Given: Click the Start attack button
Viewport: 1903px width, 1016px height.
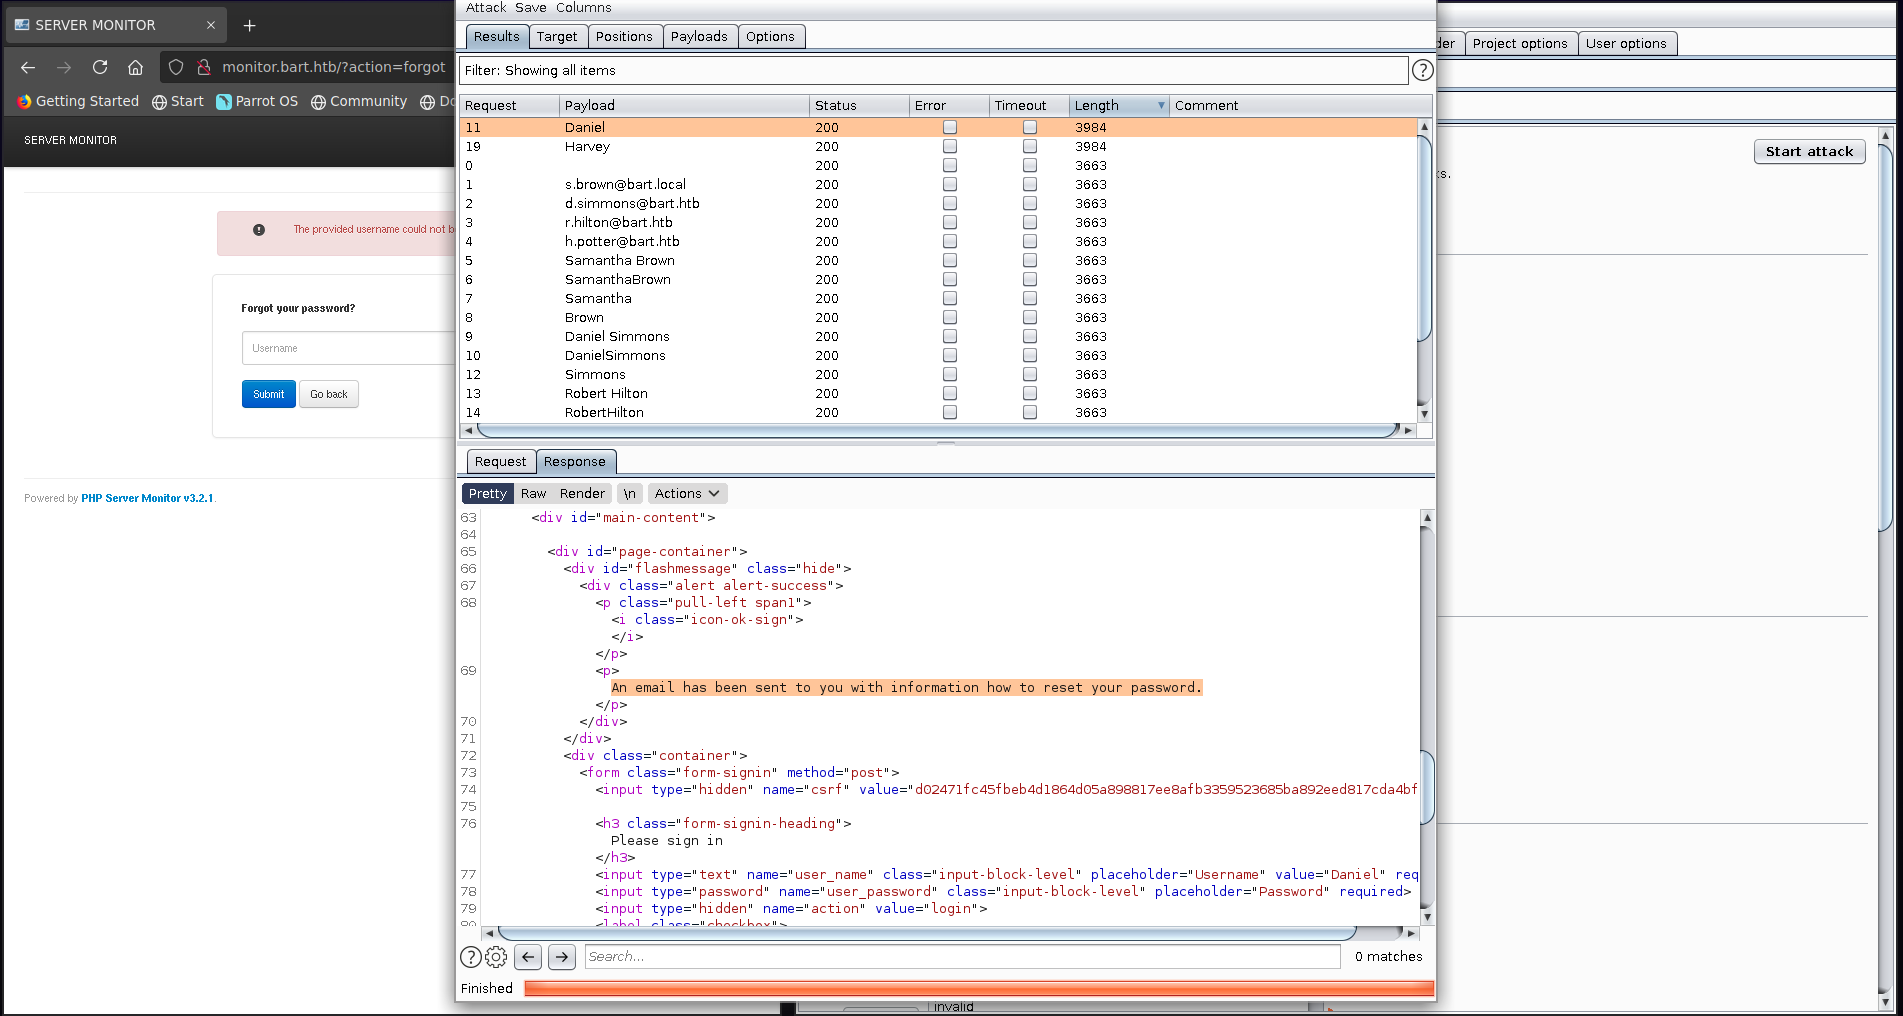Looking at the screenshot, I should tap(1809, 151).
